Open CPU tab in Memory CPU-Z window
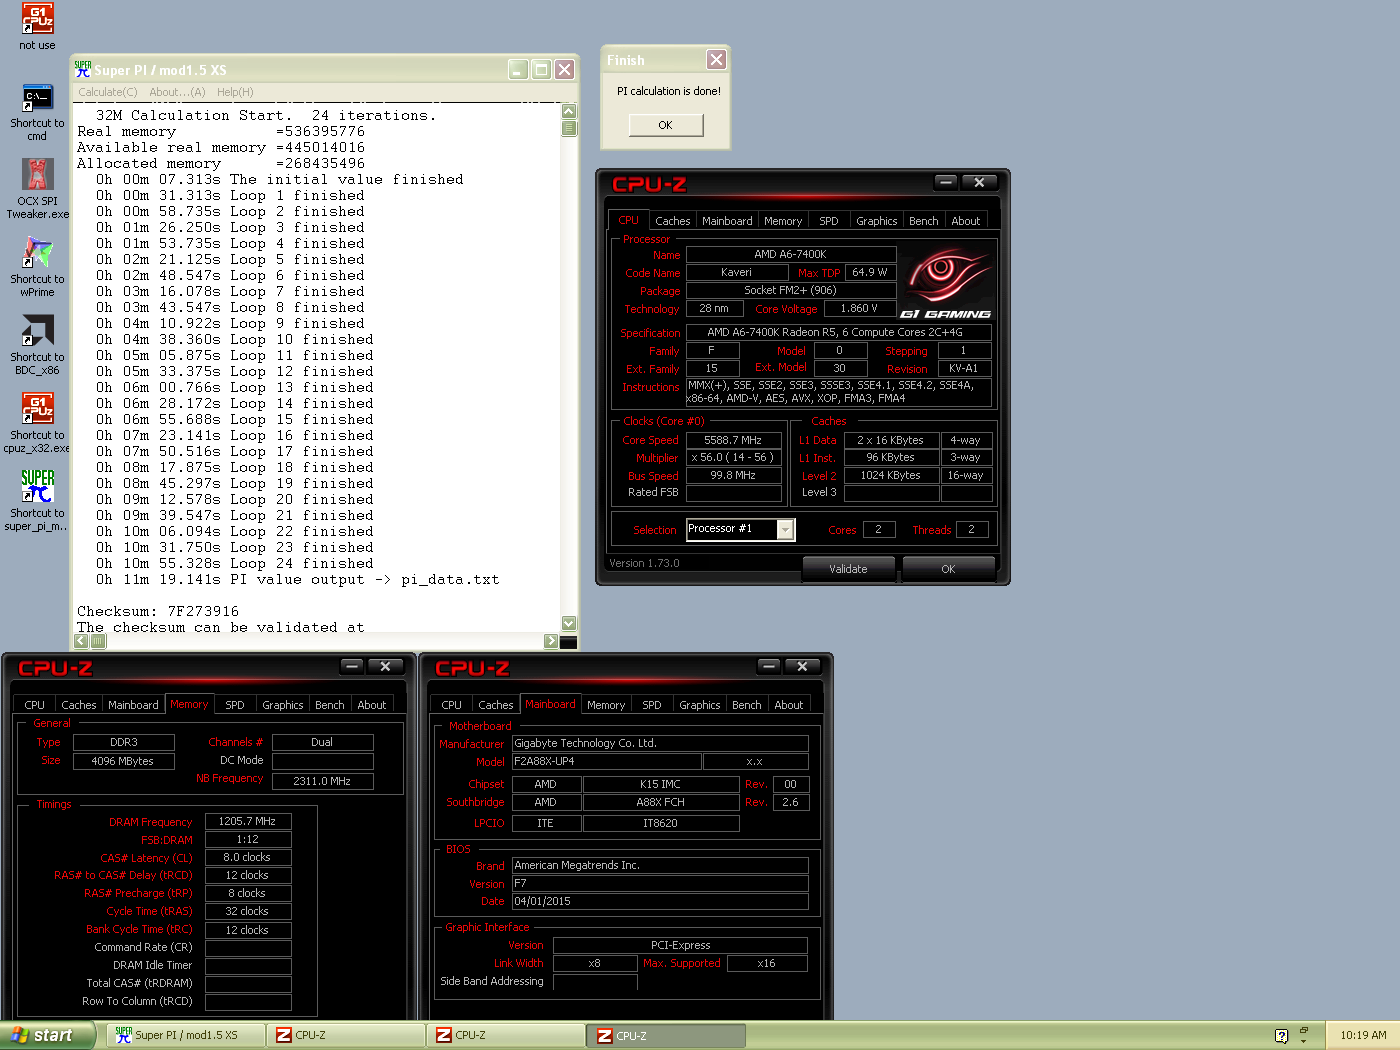 coord(35,705)
